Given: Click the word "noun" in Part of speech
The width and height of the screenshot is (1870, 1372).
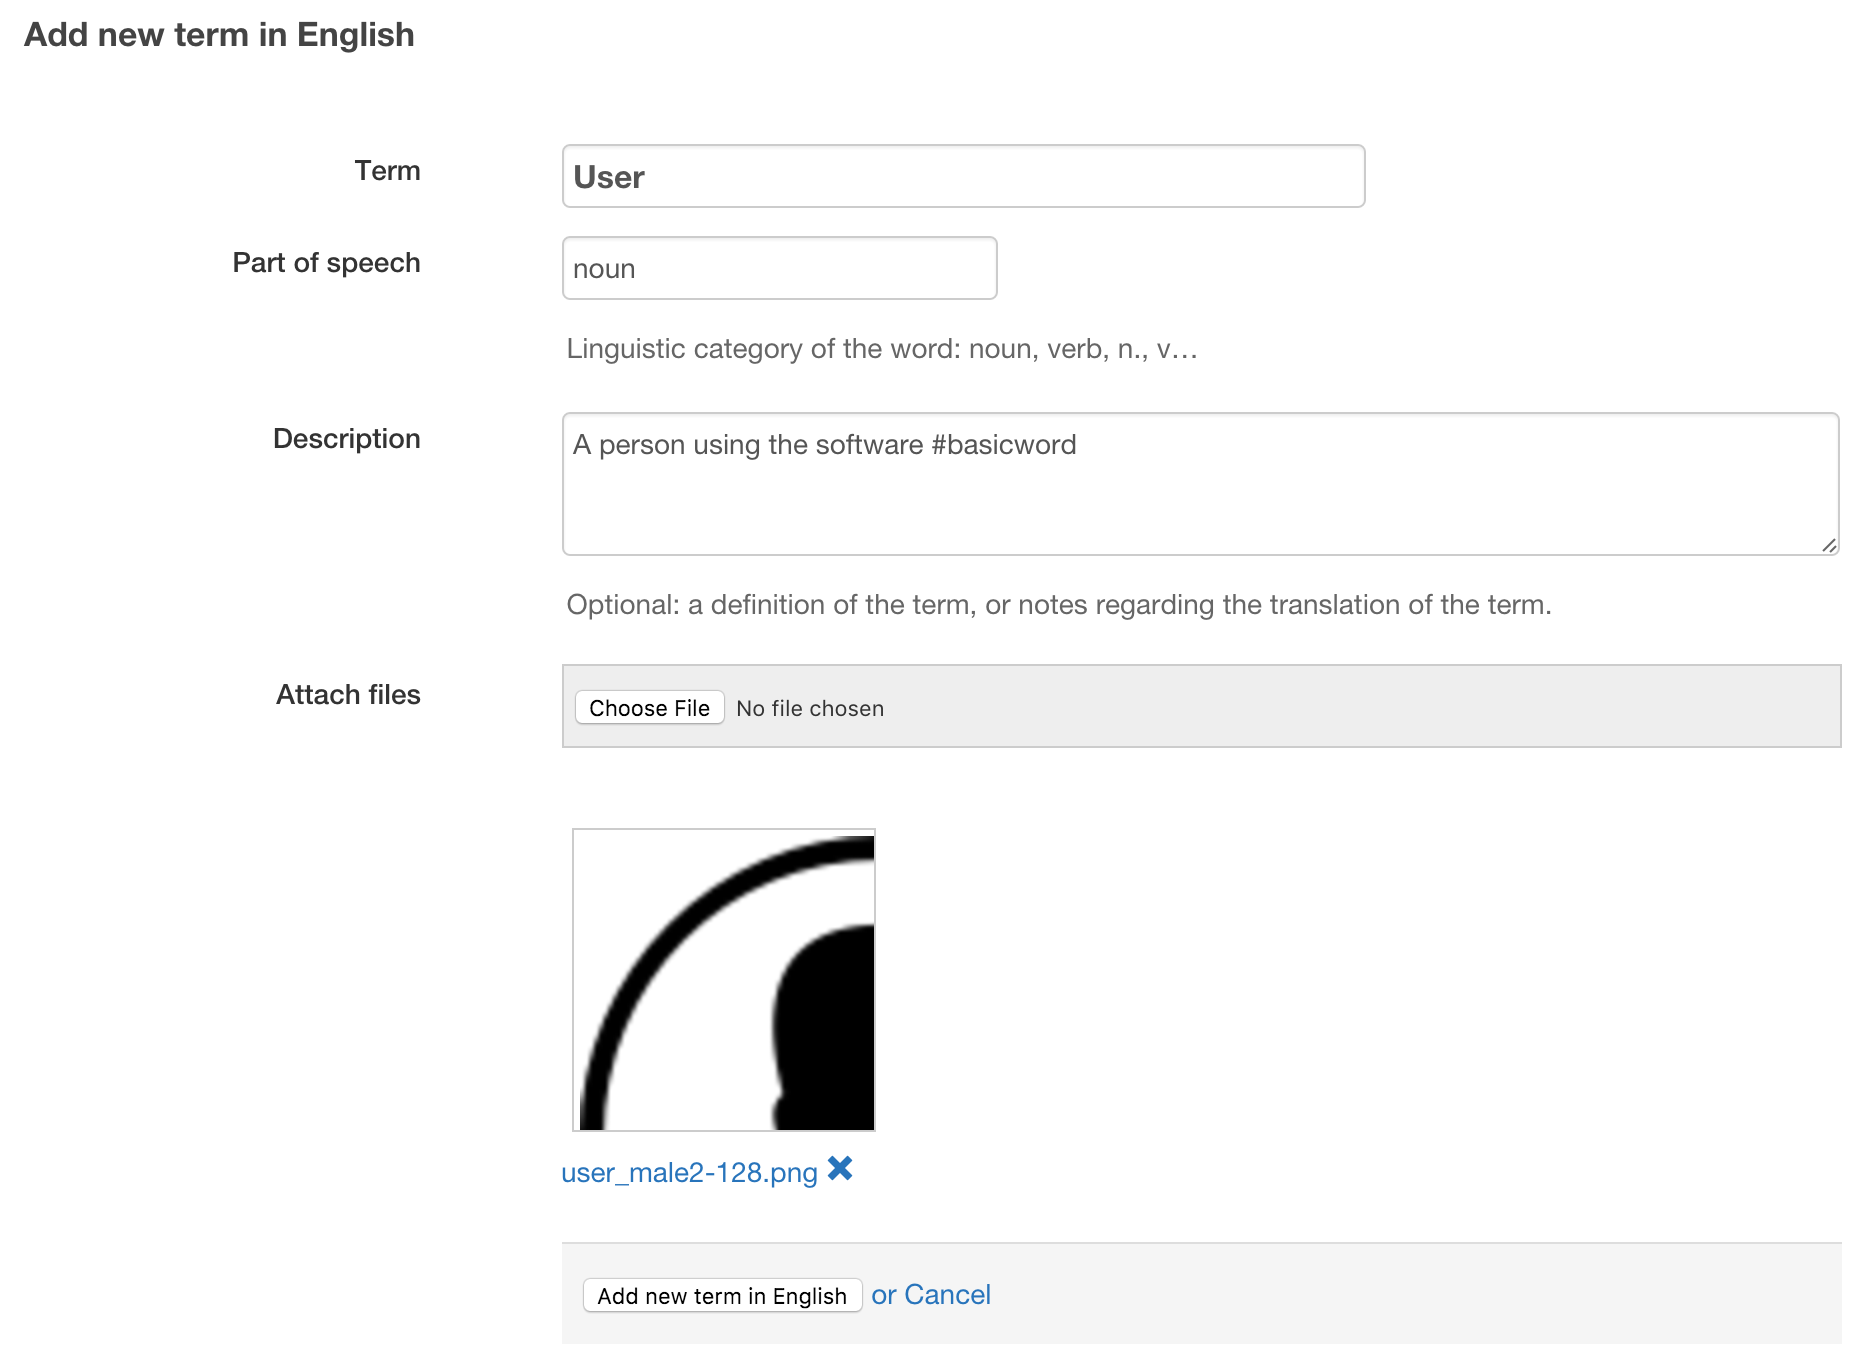Looking at the screenshot, I should pyautogui.click(x=604, y=269).
